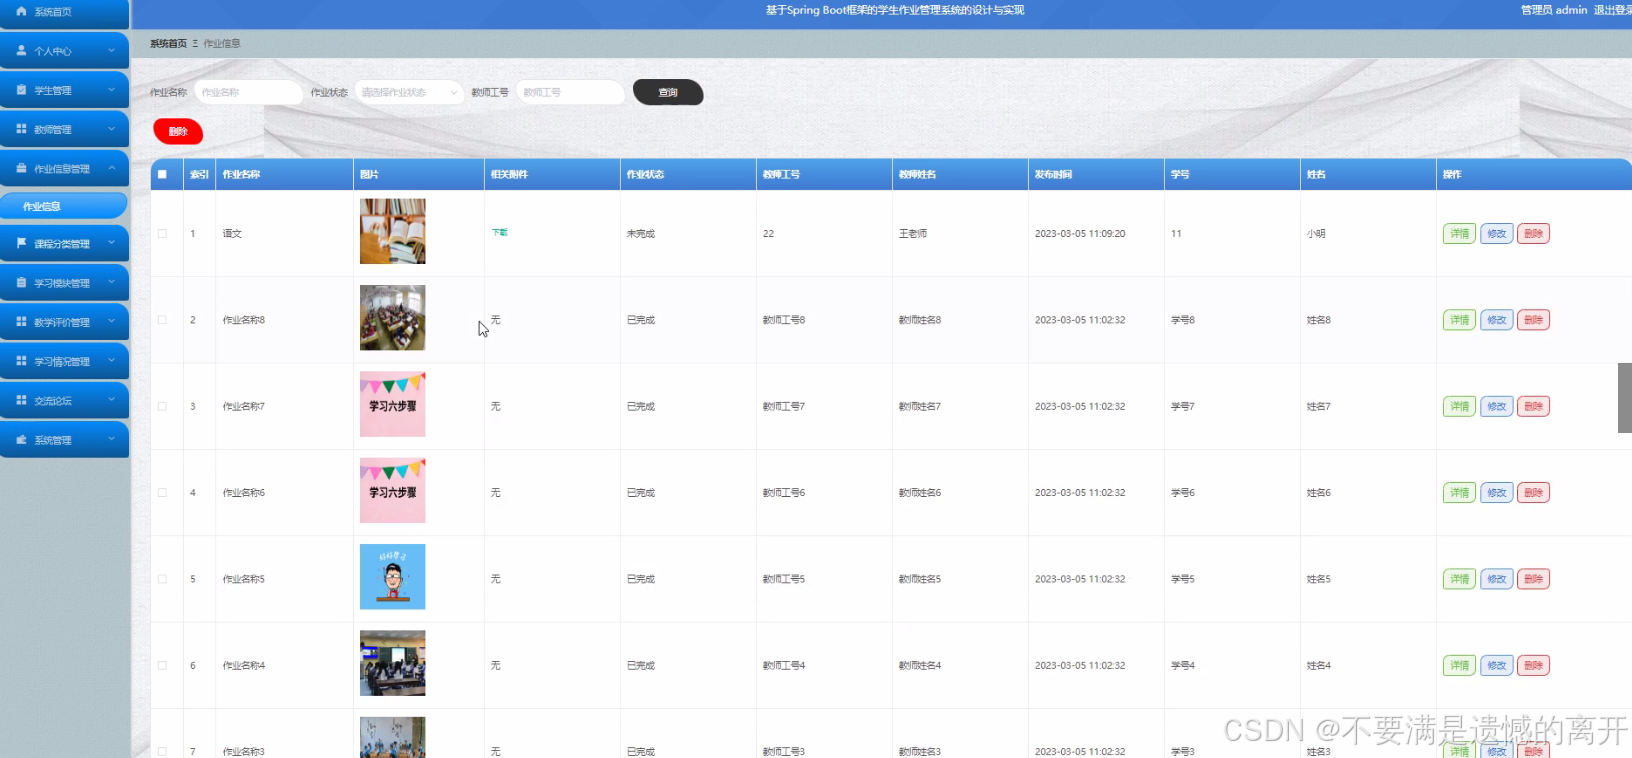Click the 管理员 admin label at top right
The width and height of the screenshot is (1632, 758).
click(1554, 10)
